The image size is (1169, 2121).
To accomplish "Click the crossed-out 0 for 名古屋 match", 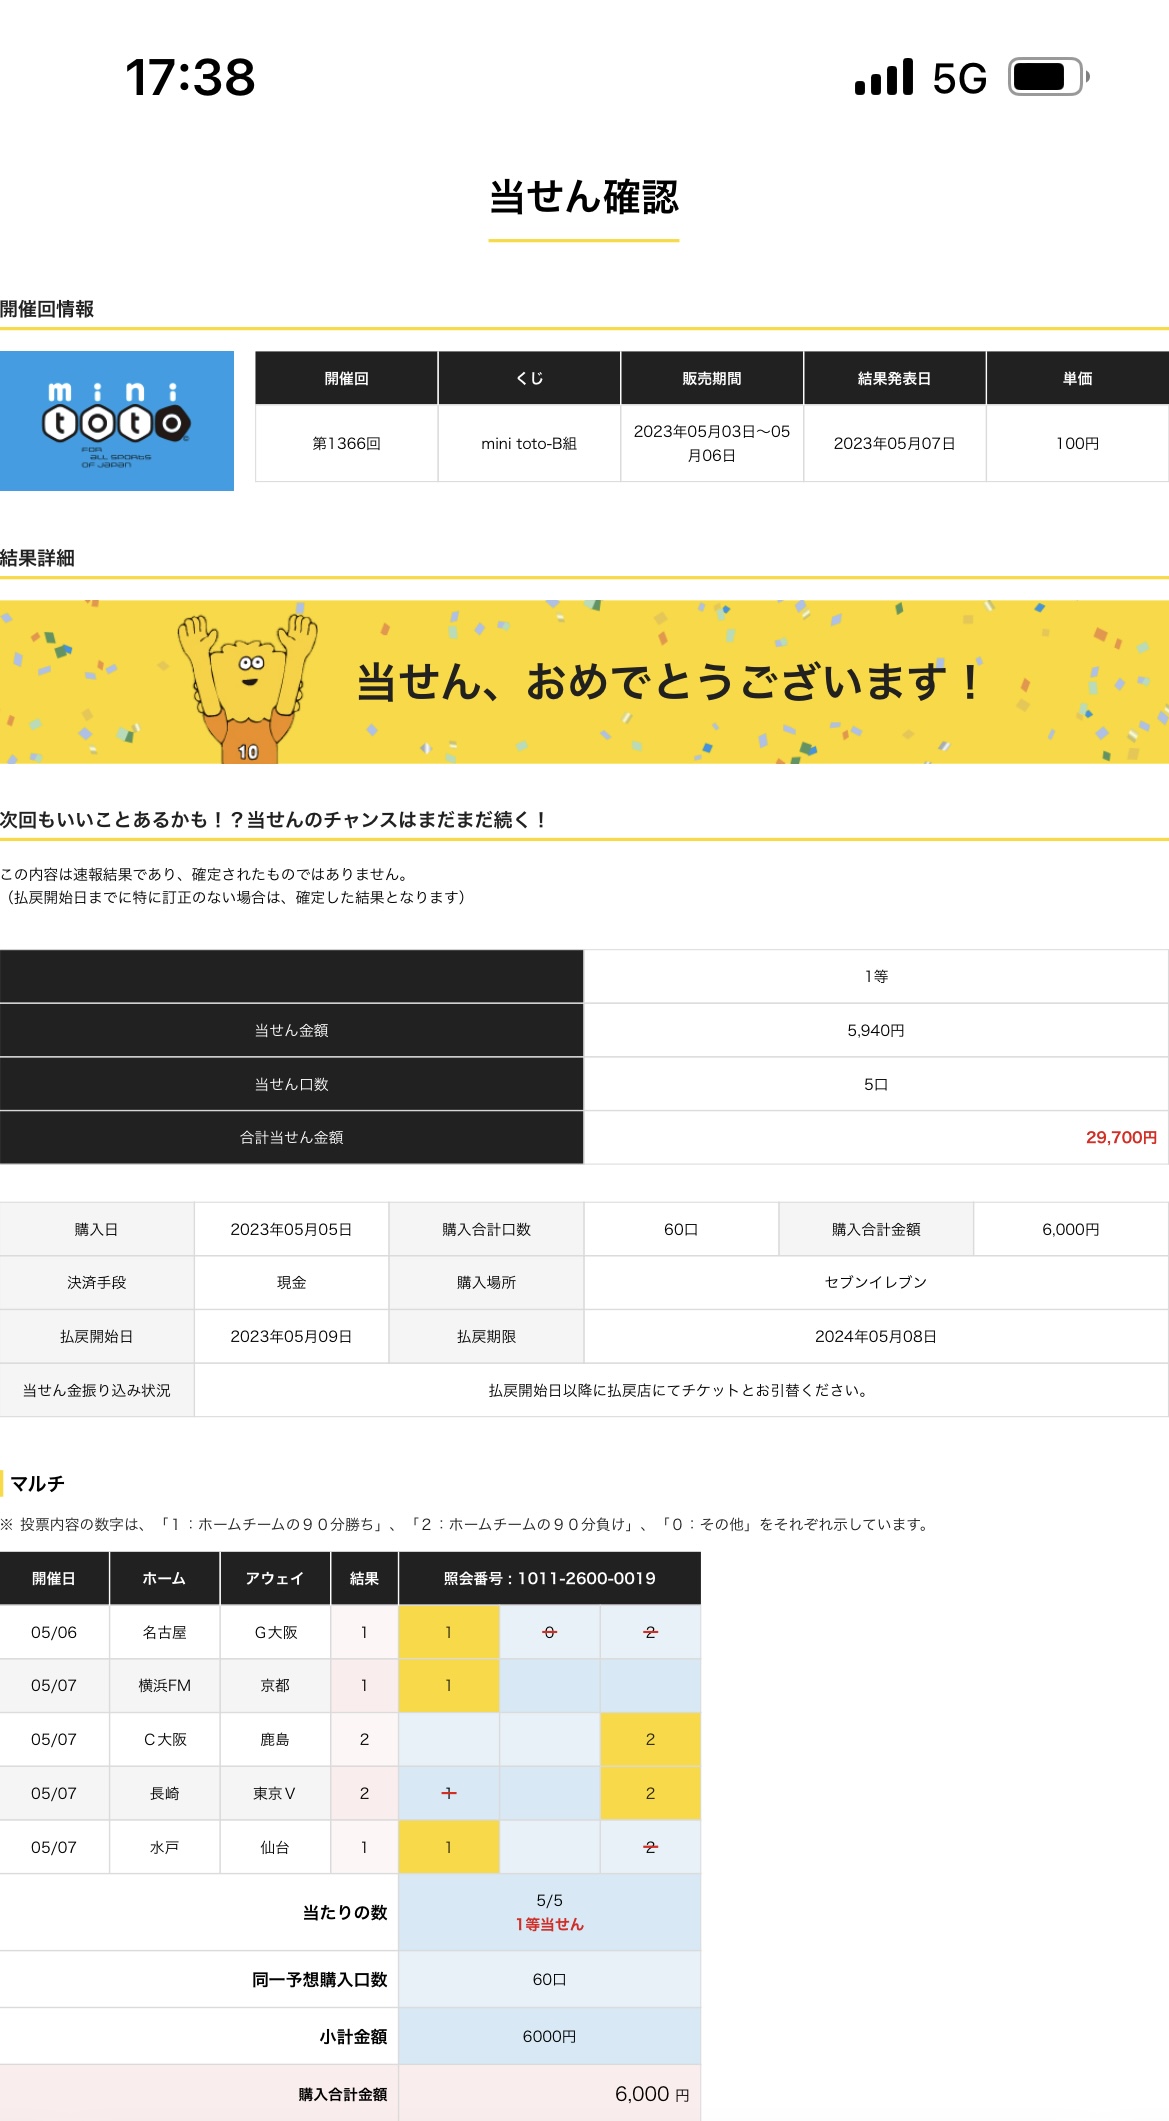I will point(549,1632).
